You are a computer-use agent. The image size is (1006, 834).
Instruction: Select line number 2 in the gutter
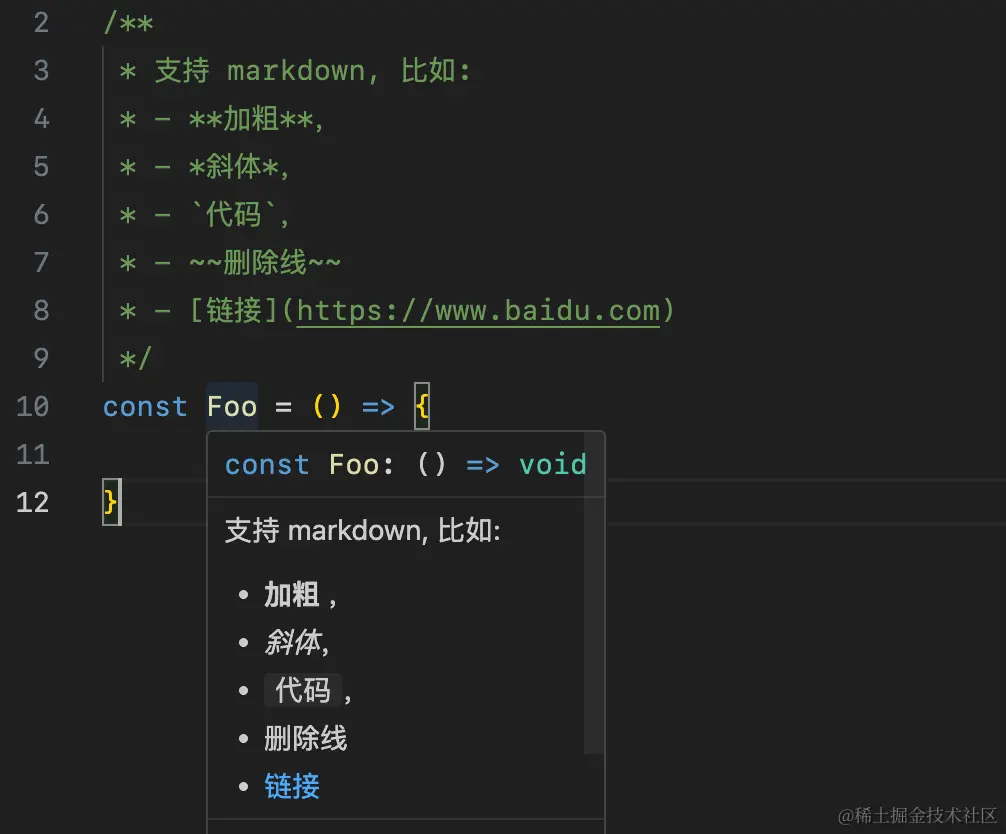coord(41,22)
